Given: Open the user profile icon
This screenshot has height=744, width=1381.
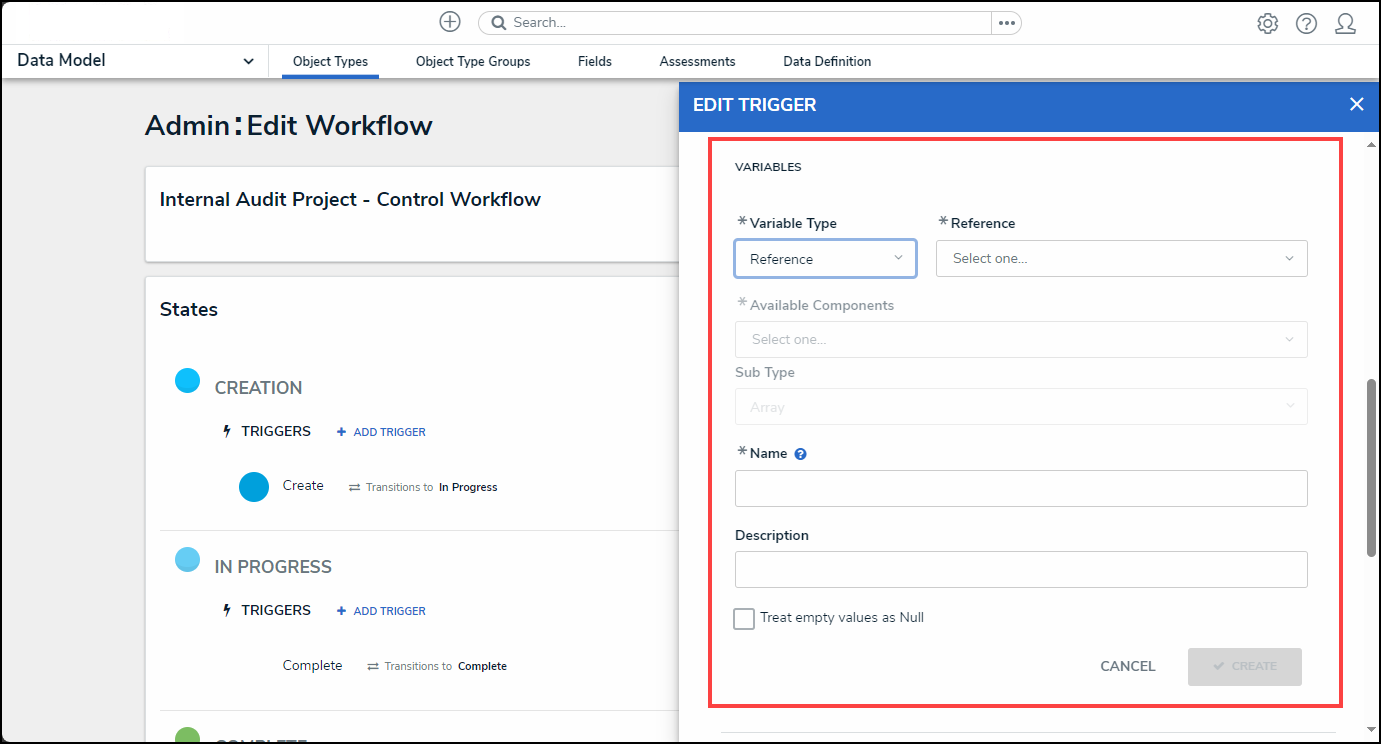Looking at the screenshot, I should point(1345,24).
